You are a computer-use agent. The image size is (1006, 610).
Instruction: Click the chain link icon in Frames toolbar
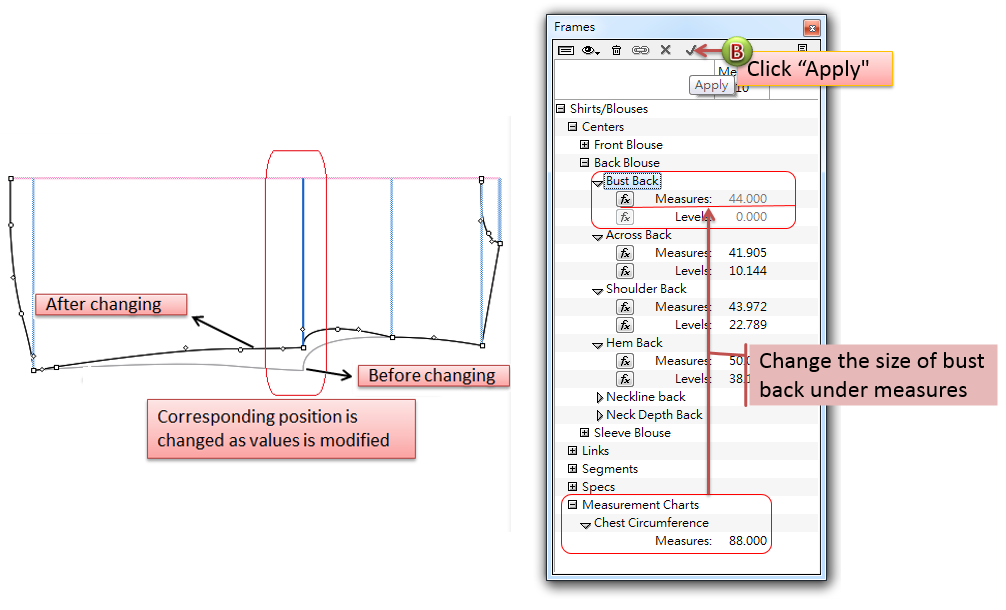[640, 50]
